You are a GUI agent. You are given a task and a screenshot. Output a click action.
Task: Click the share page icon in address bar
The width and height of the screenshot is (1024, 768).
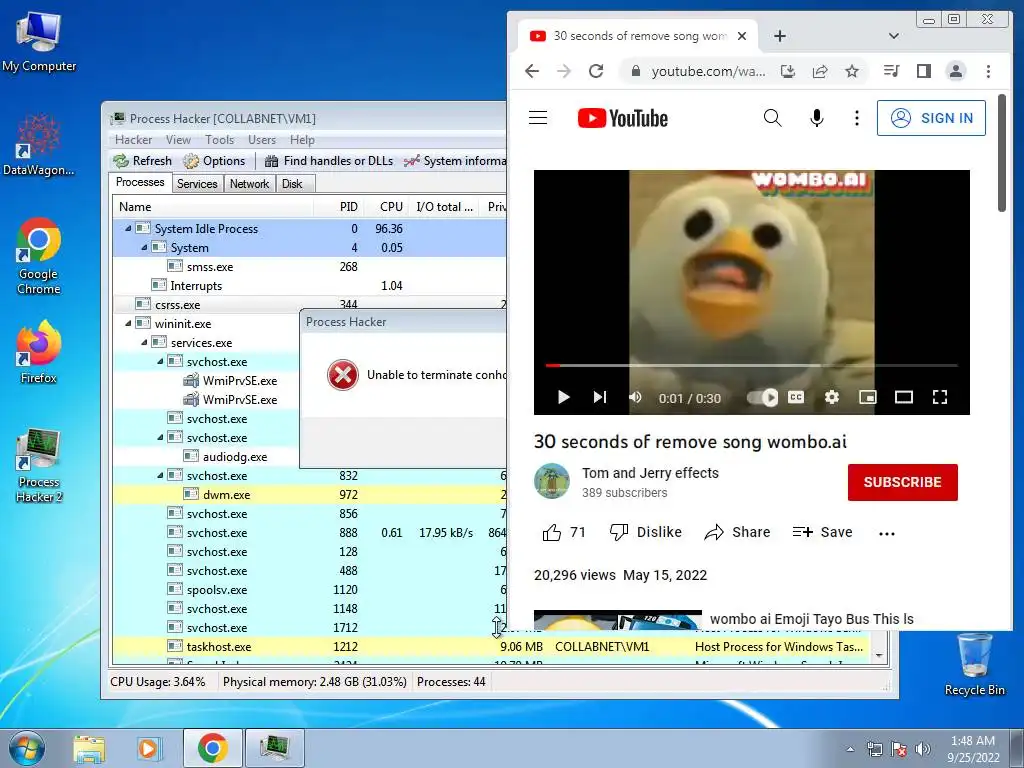[820, 71]
